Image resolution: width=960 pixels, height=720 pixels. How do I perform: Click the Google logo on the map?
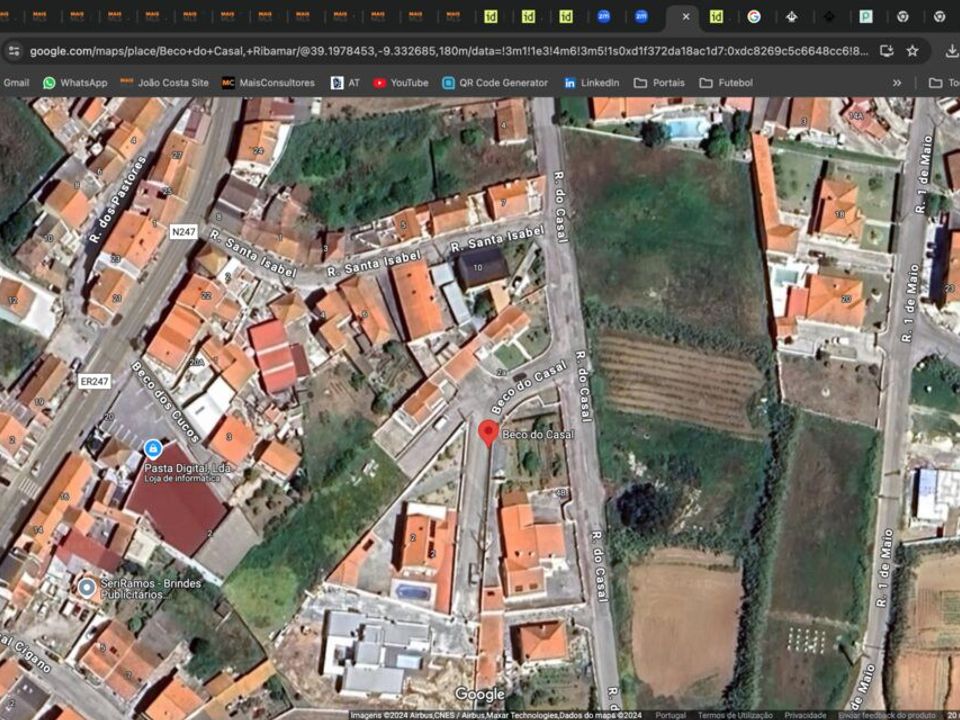[x=479, y=694]
